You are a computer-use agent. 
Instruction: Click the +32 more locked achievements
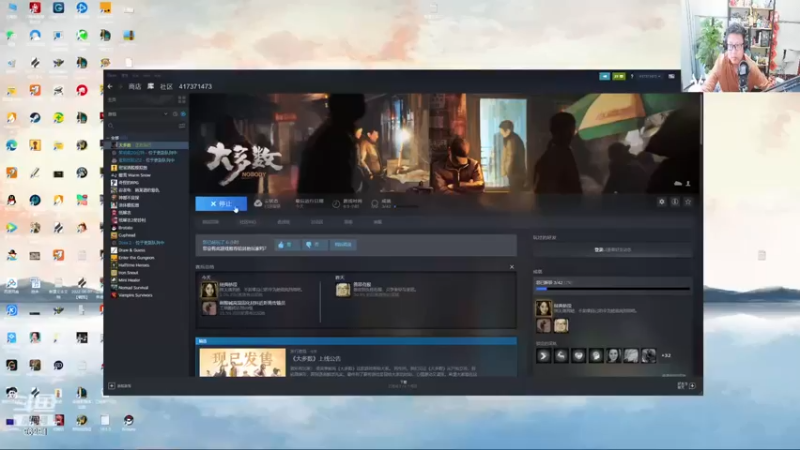click(x=666, y=356)
